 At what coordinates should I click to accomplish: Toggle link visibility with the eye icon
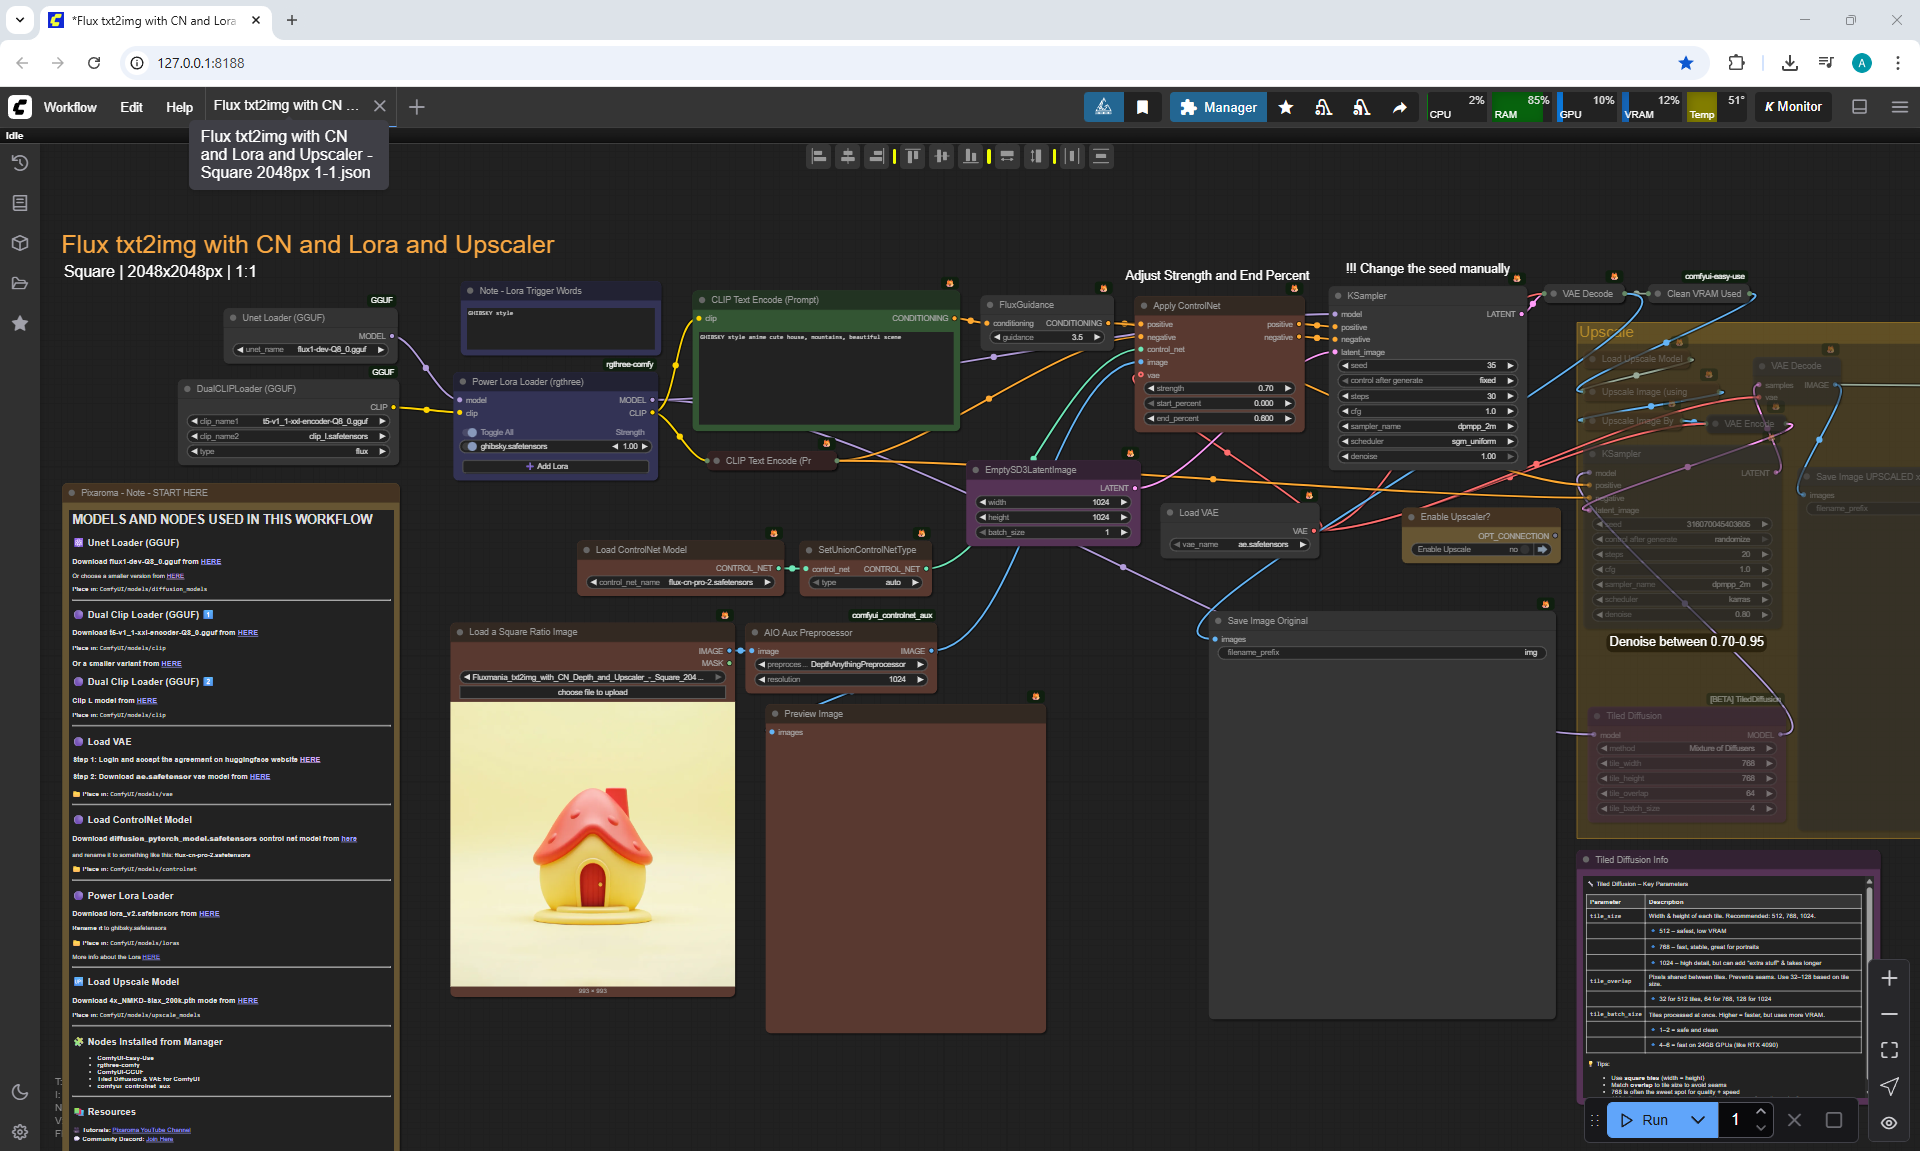tap(1889, 1122)
